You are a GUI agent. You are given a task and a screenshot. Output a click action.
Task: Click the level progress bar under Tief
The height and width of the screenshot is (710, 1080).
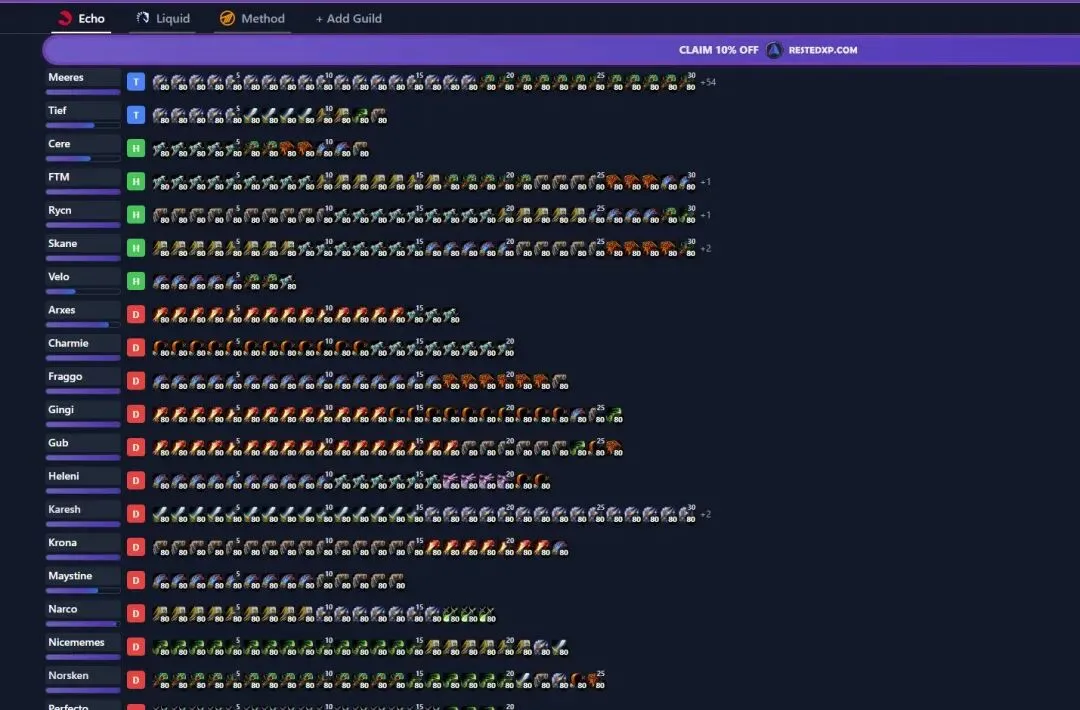(x=83, y=125)
